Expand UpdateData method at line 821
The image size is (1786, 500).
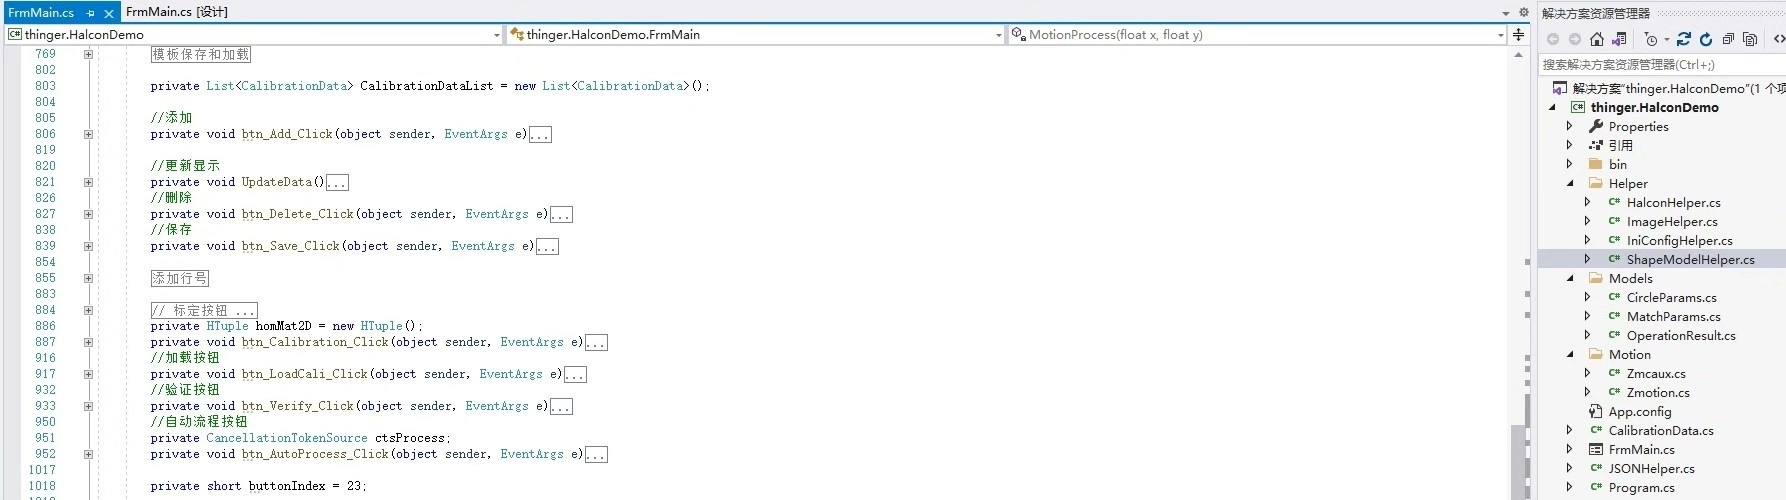coord(88,182)
